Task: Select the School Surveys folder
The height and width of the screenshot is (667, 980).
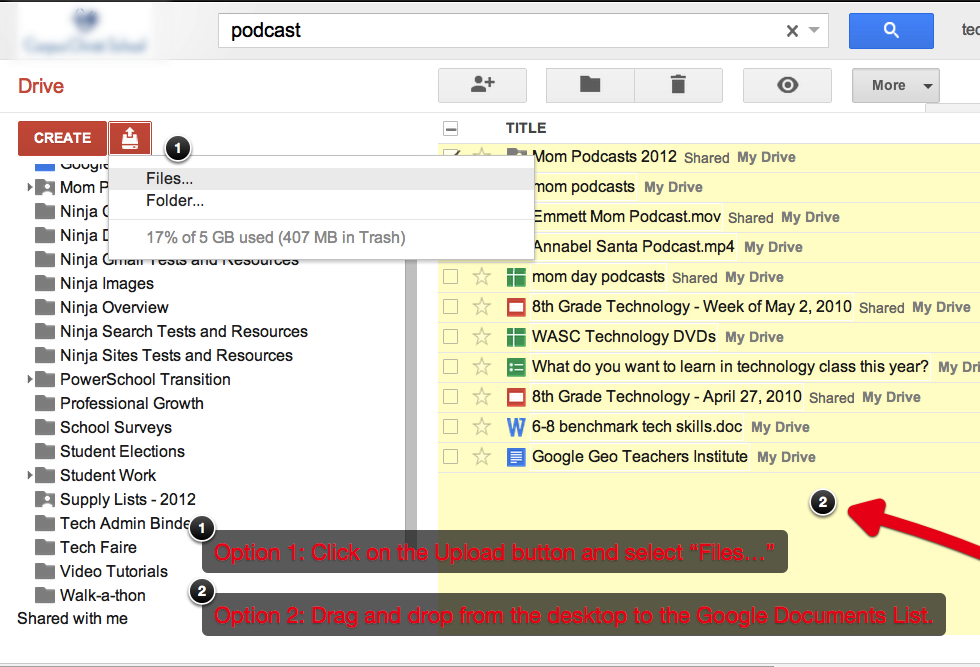Action: click(116, 427)
